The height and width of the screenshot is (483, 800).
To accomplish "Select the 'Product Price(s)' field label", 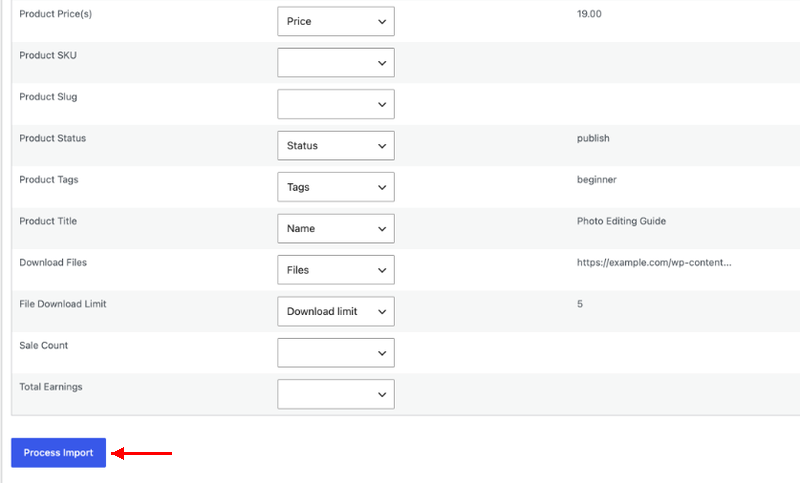I will [56, 14].
